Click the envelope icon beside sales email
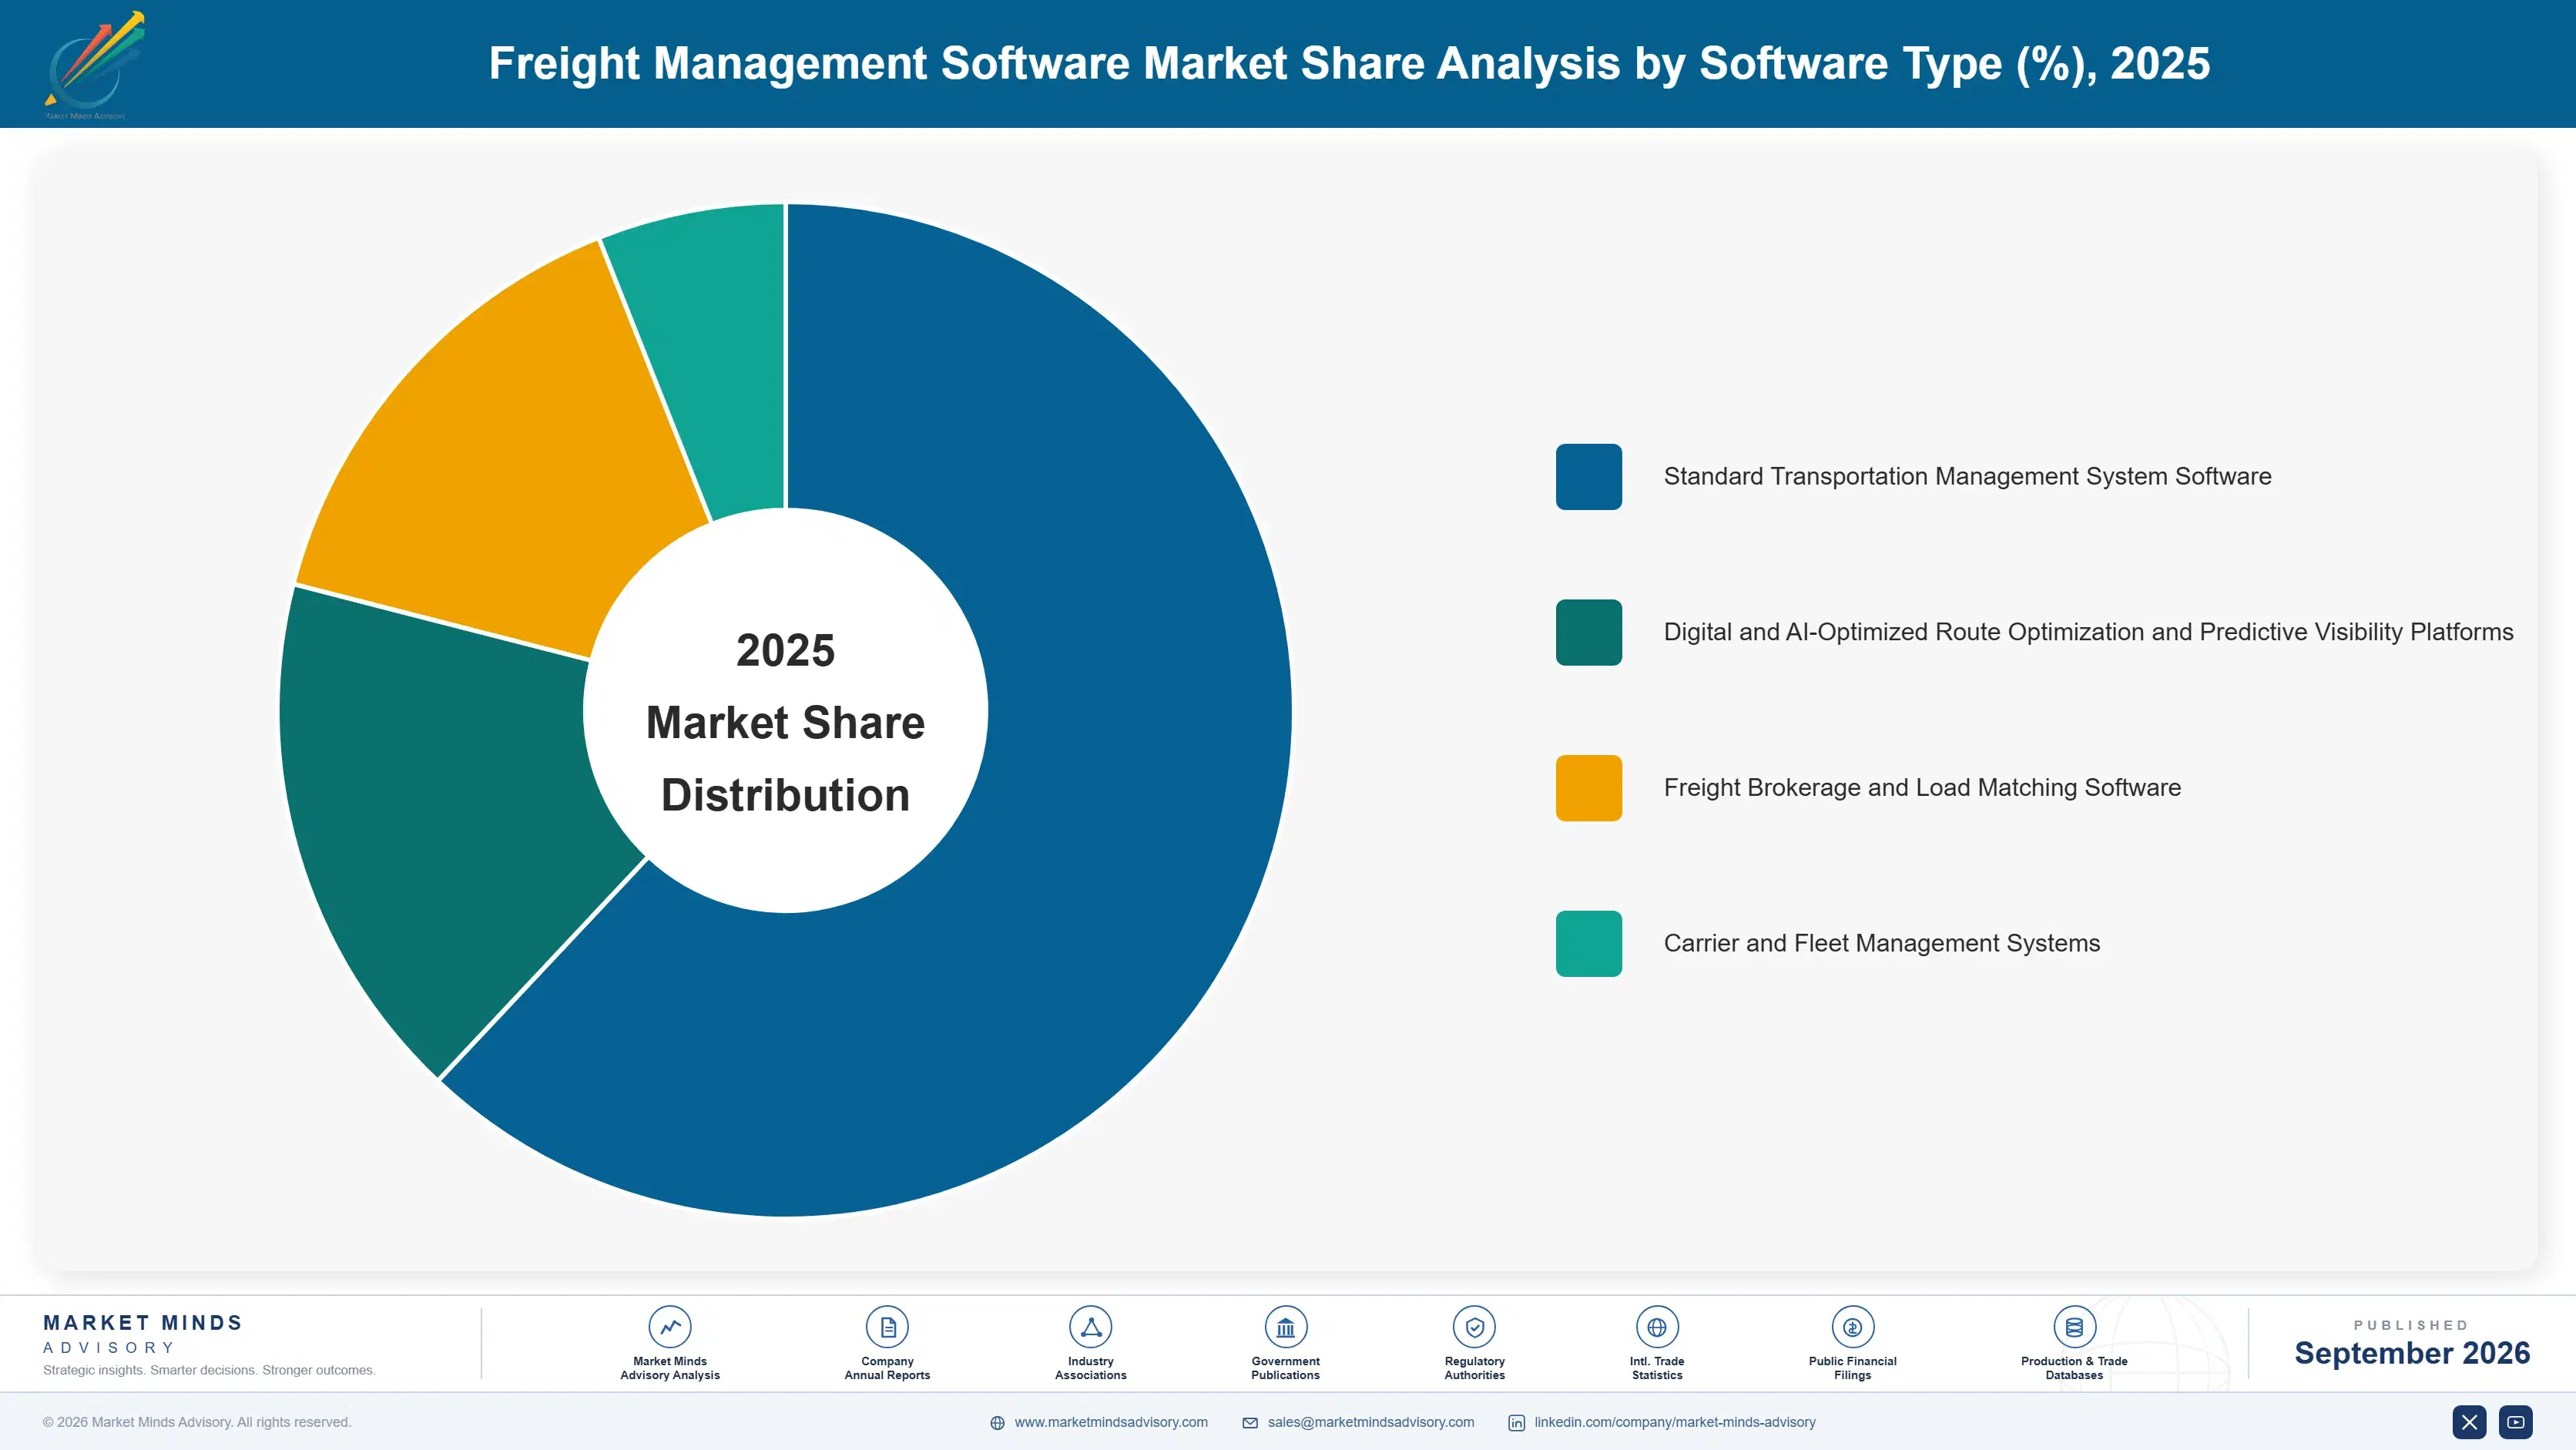 click(x=1250, y=1423)
